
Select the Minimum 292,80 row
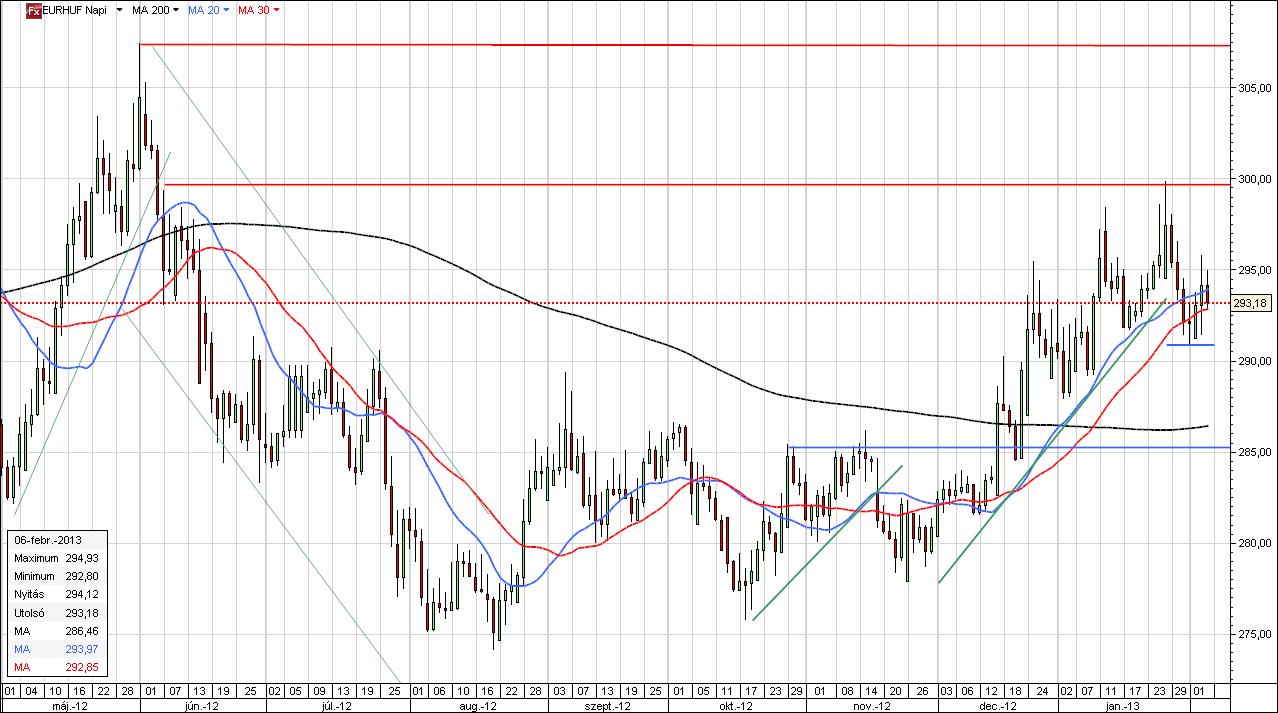(x=57, y=577)
